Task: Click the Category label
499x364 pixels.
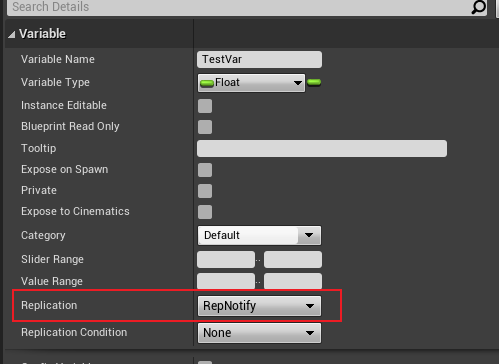Action: point(43,235)
